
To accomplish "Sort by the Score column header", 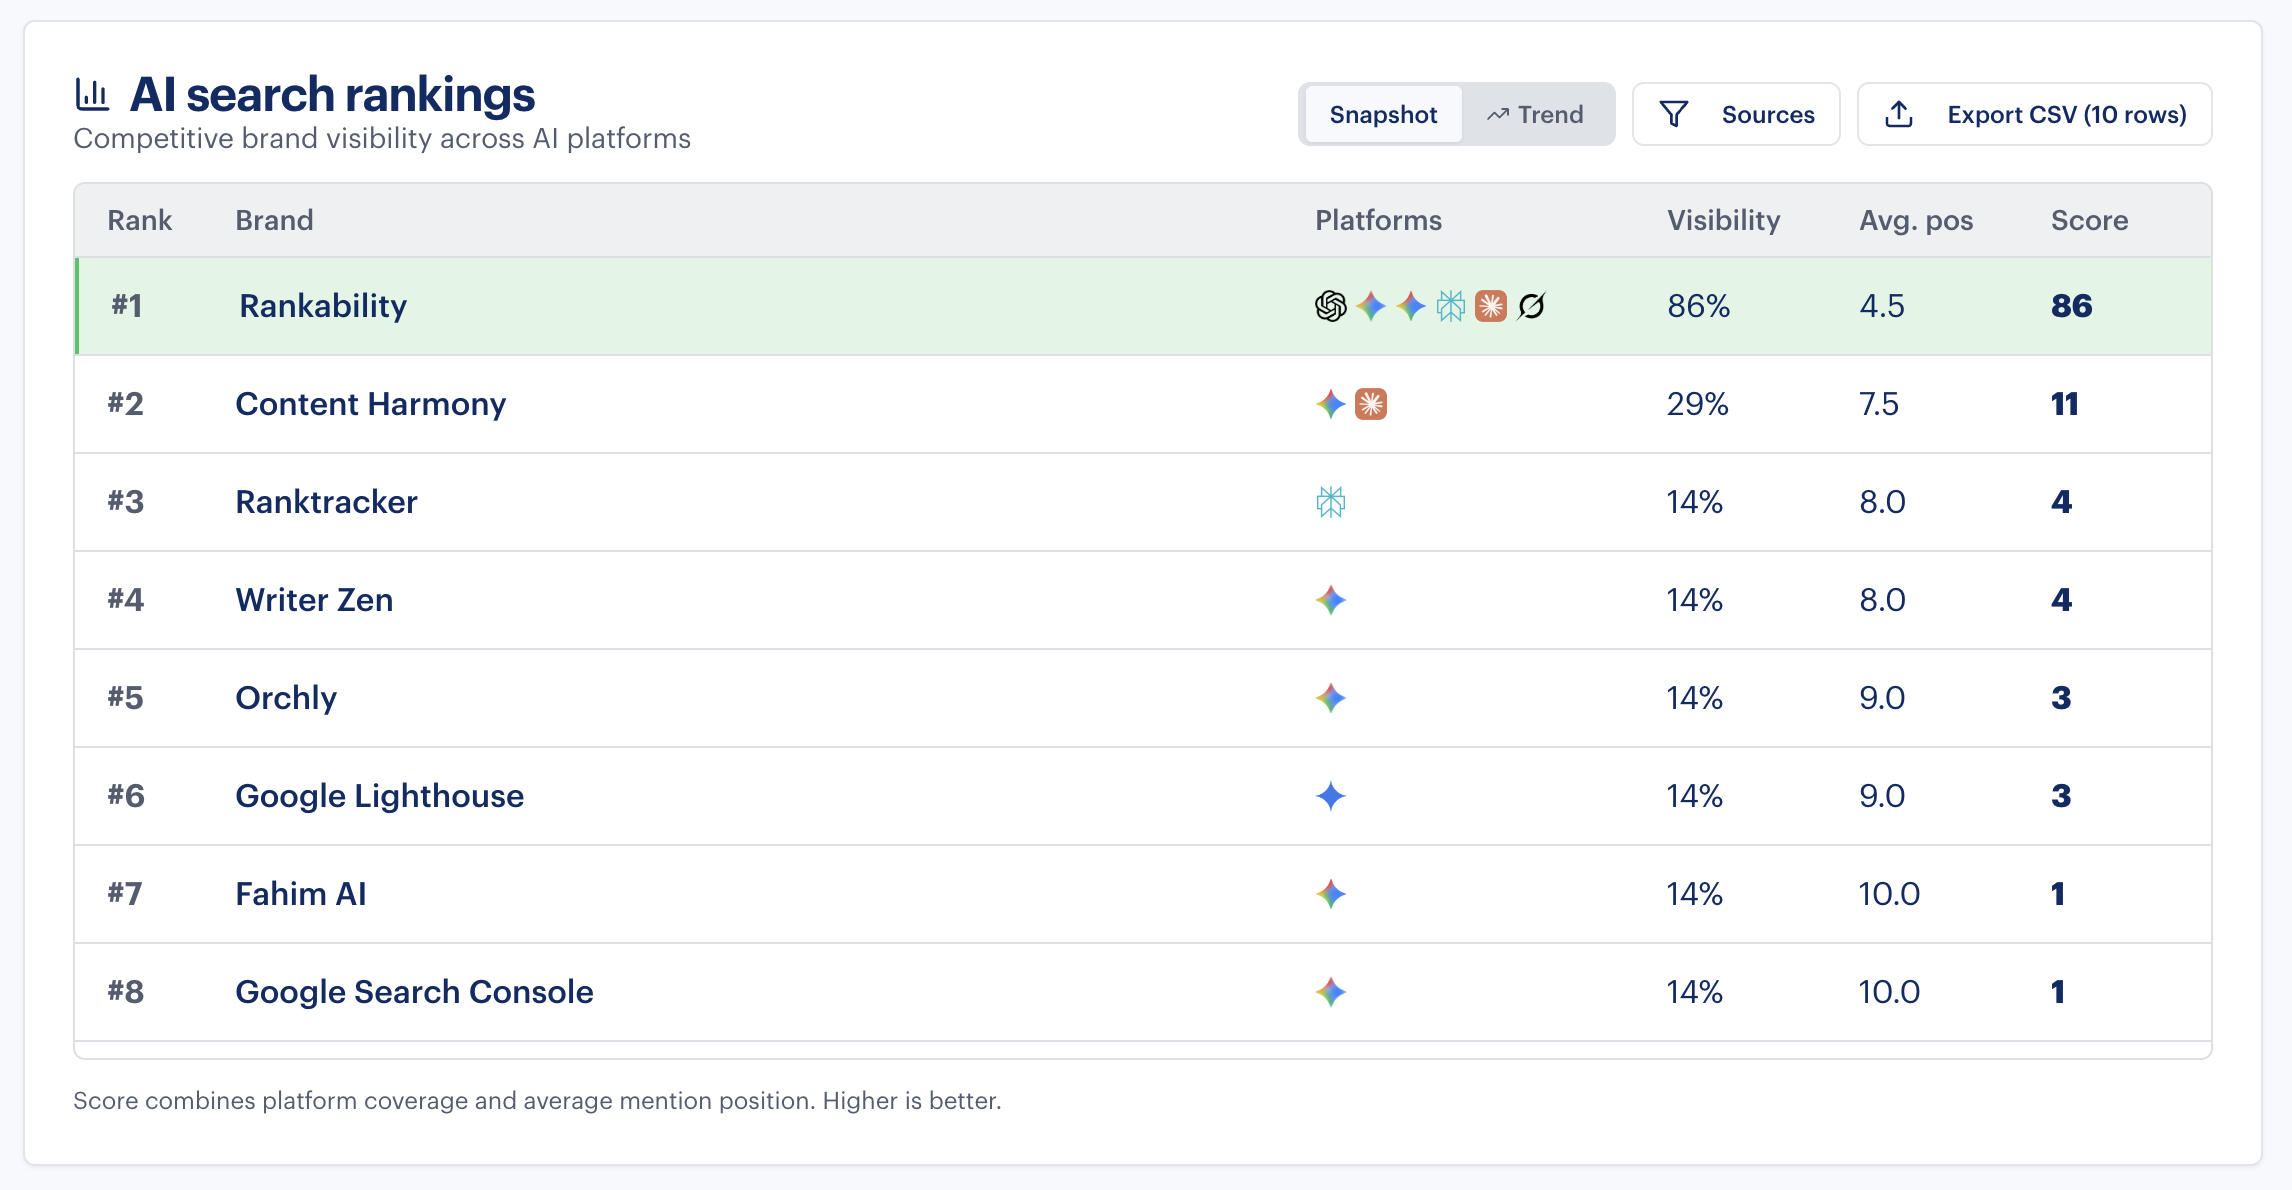I will pos(2089,220).
